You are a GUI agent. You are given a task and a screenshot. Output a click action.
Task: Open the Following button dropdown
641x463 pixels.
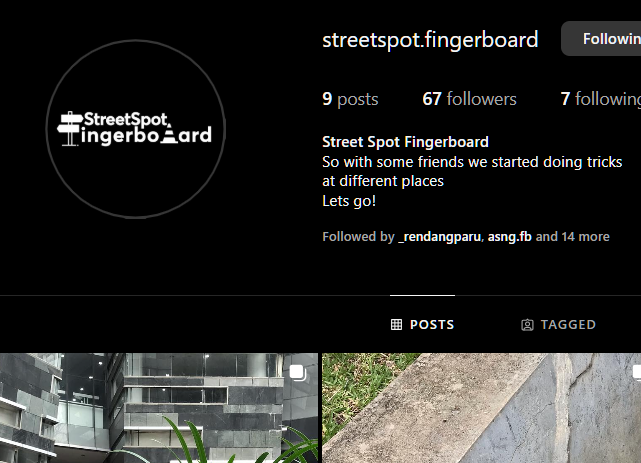[601, 39]
